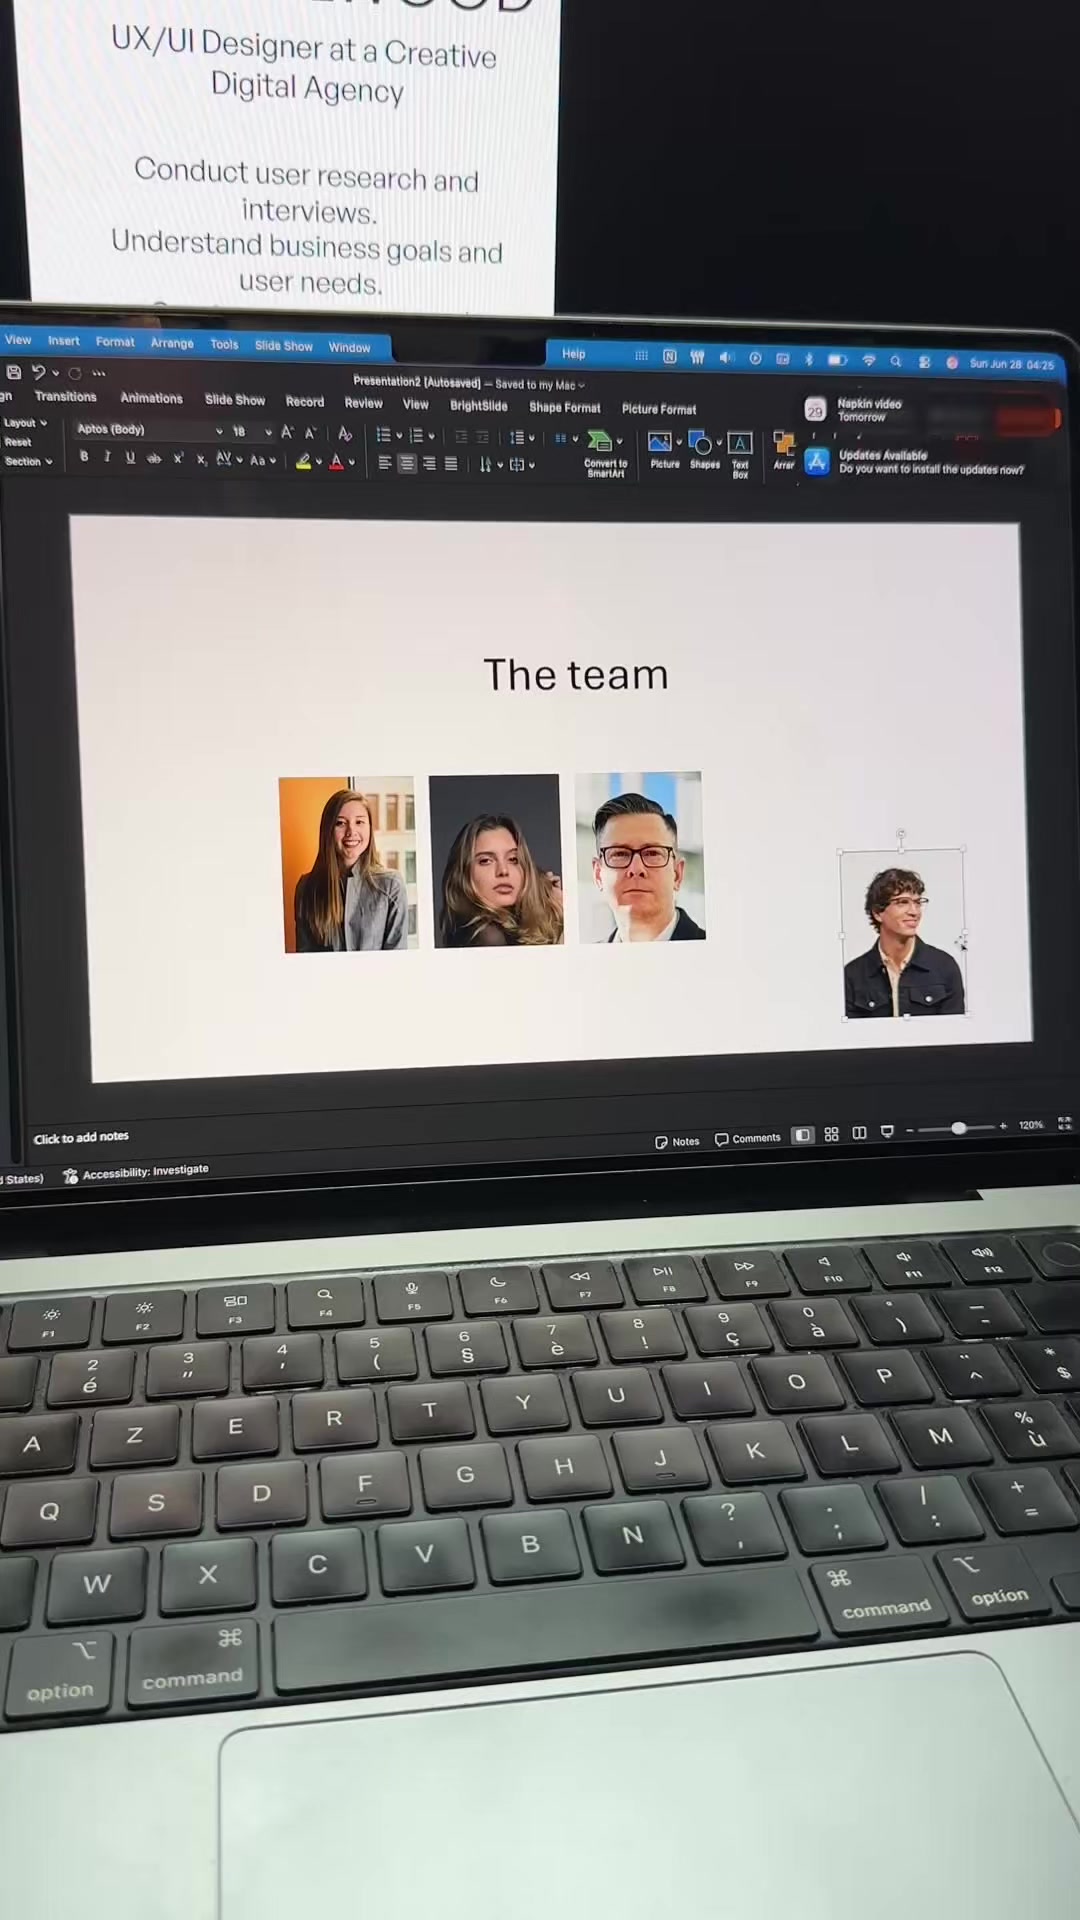
Task: Open the more options ellipsis in title bar
Action: (x=99, y=373)
